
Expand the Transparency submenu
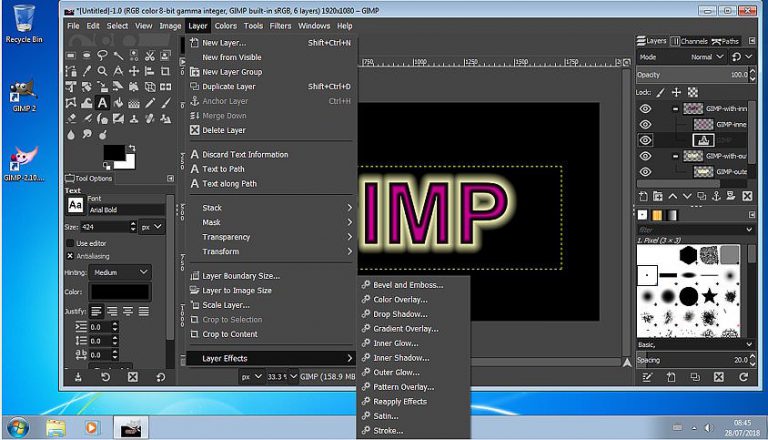(271, 237)
